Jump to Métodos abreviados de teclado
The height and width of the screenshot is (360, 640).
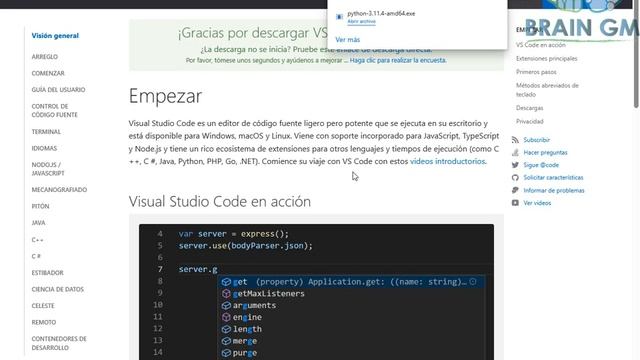click(547, 90)
